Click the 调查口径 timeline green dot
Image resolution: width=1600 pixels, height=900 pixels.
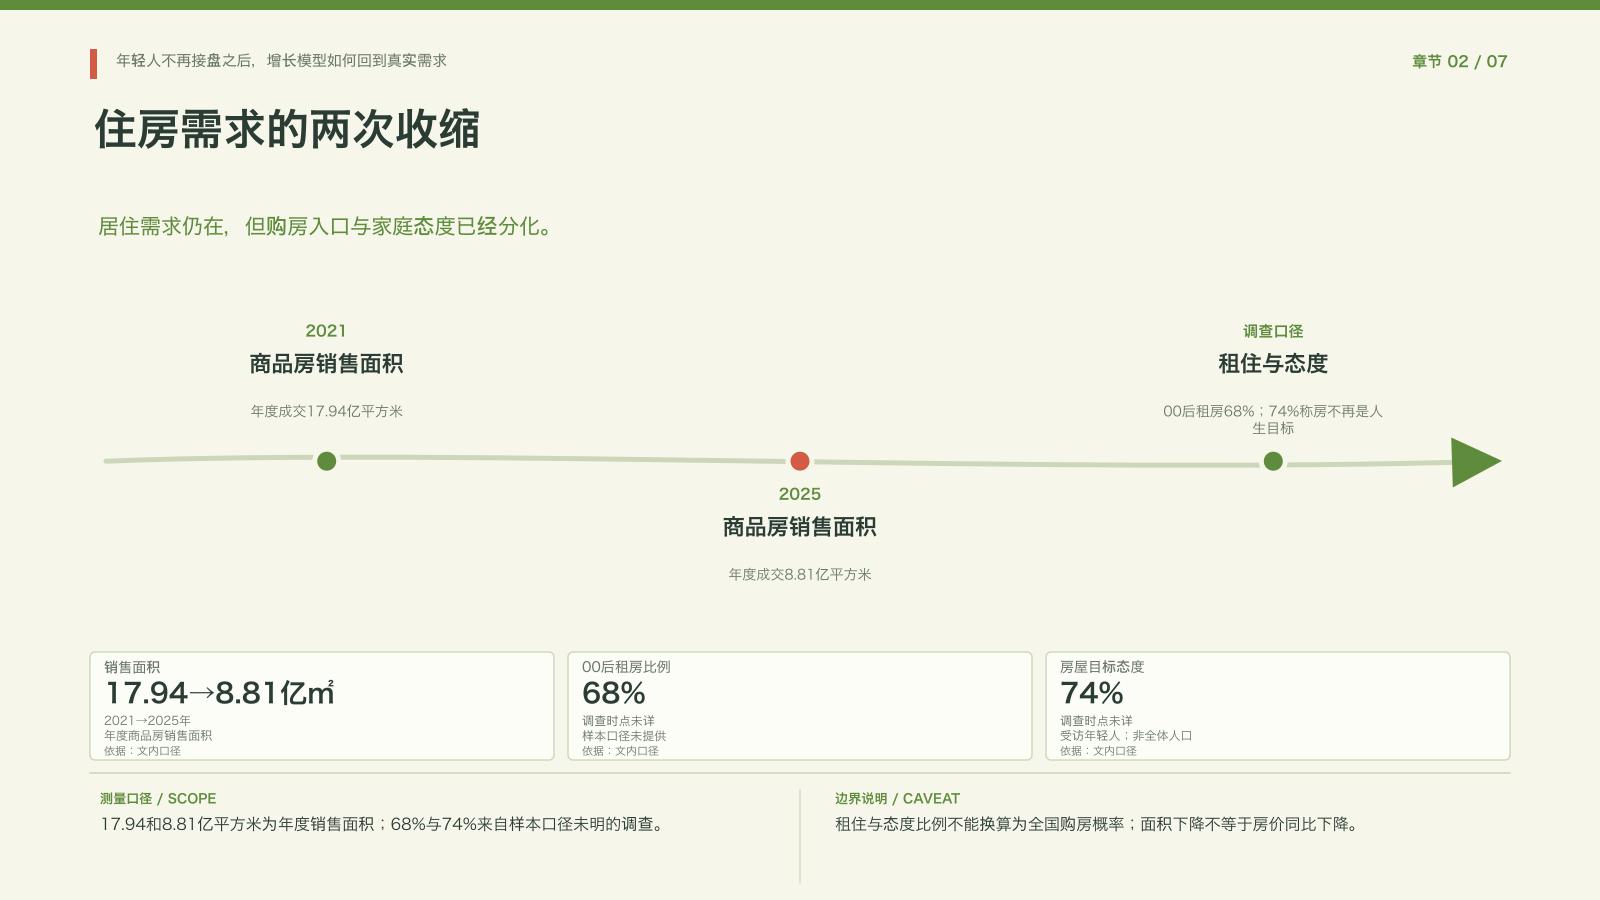pos(1273,461)
